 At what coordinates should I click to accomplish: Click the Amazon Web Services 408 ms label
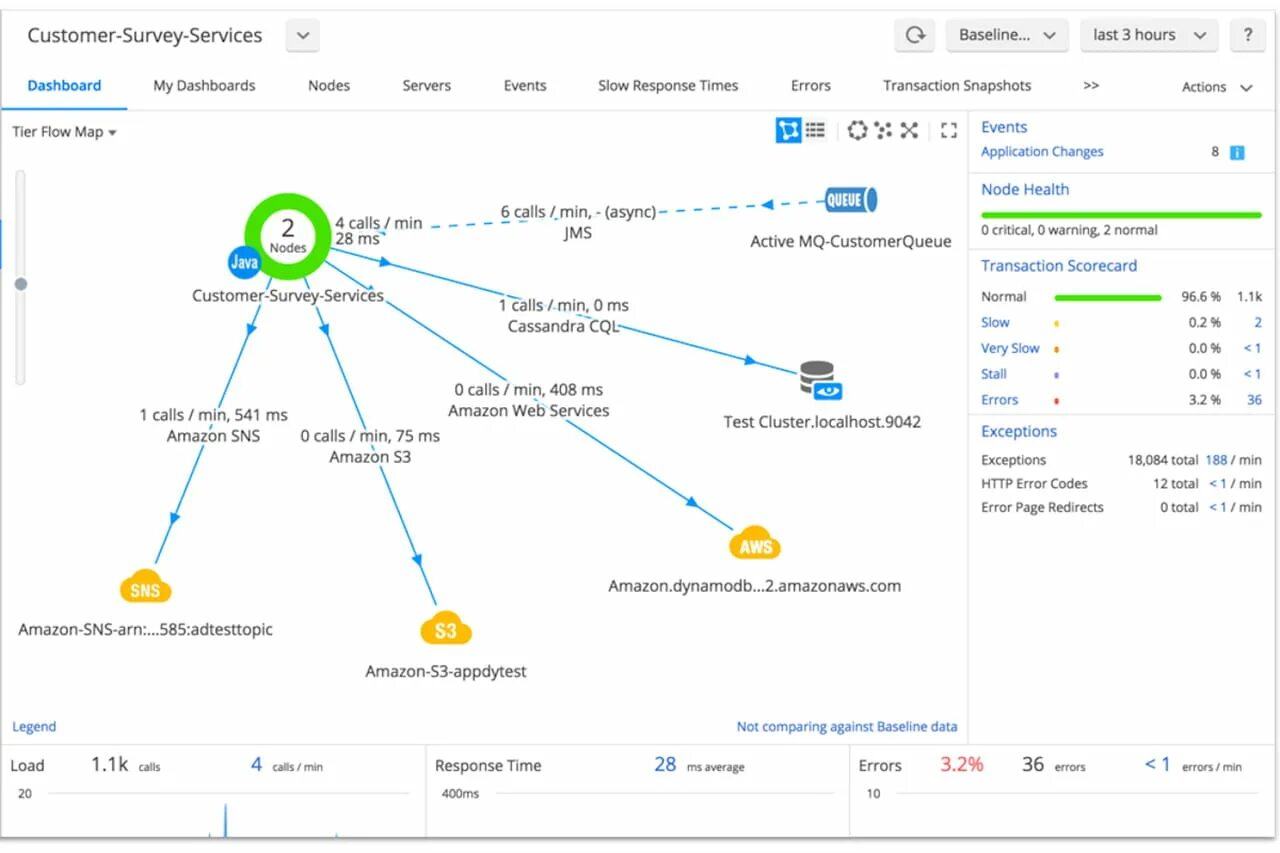click(528, 400)
